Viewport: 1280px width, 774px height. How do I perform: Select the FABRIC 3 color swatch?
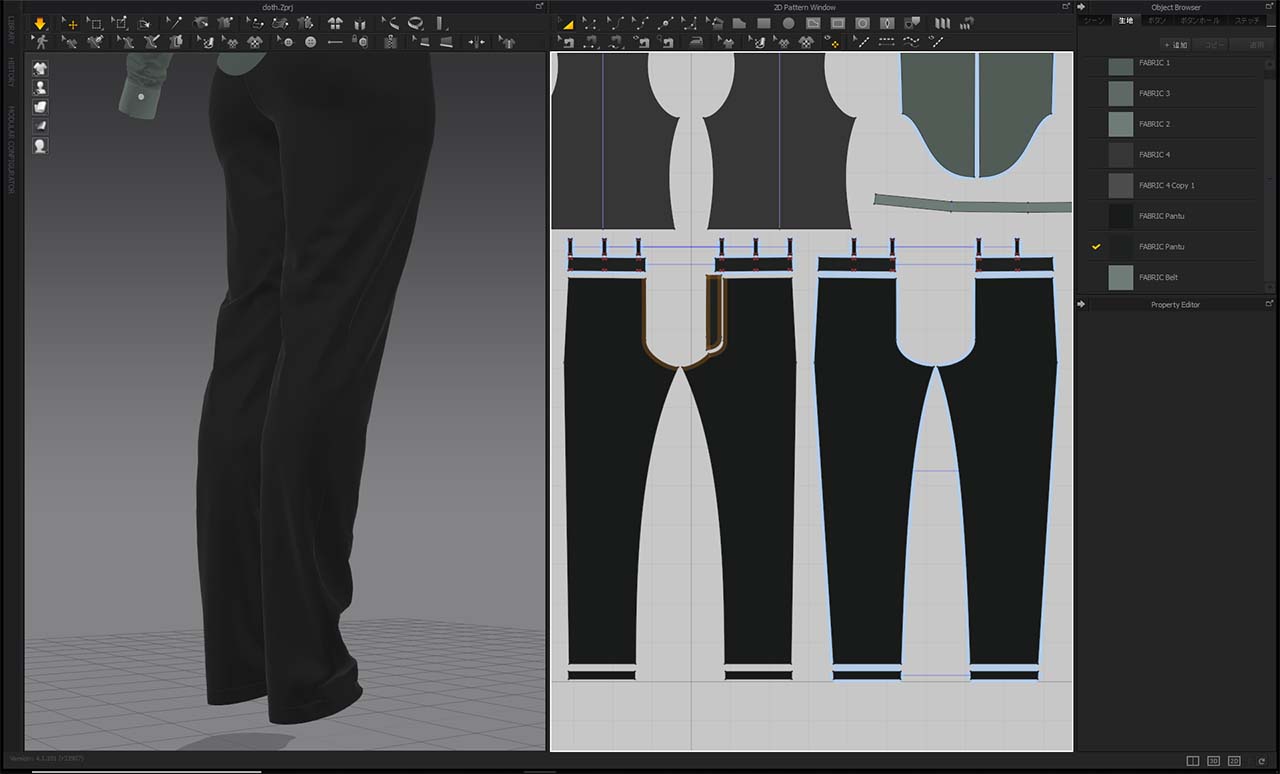pos(1121,93)
